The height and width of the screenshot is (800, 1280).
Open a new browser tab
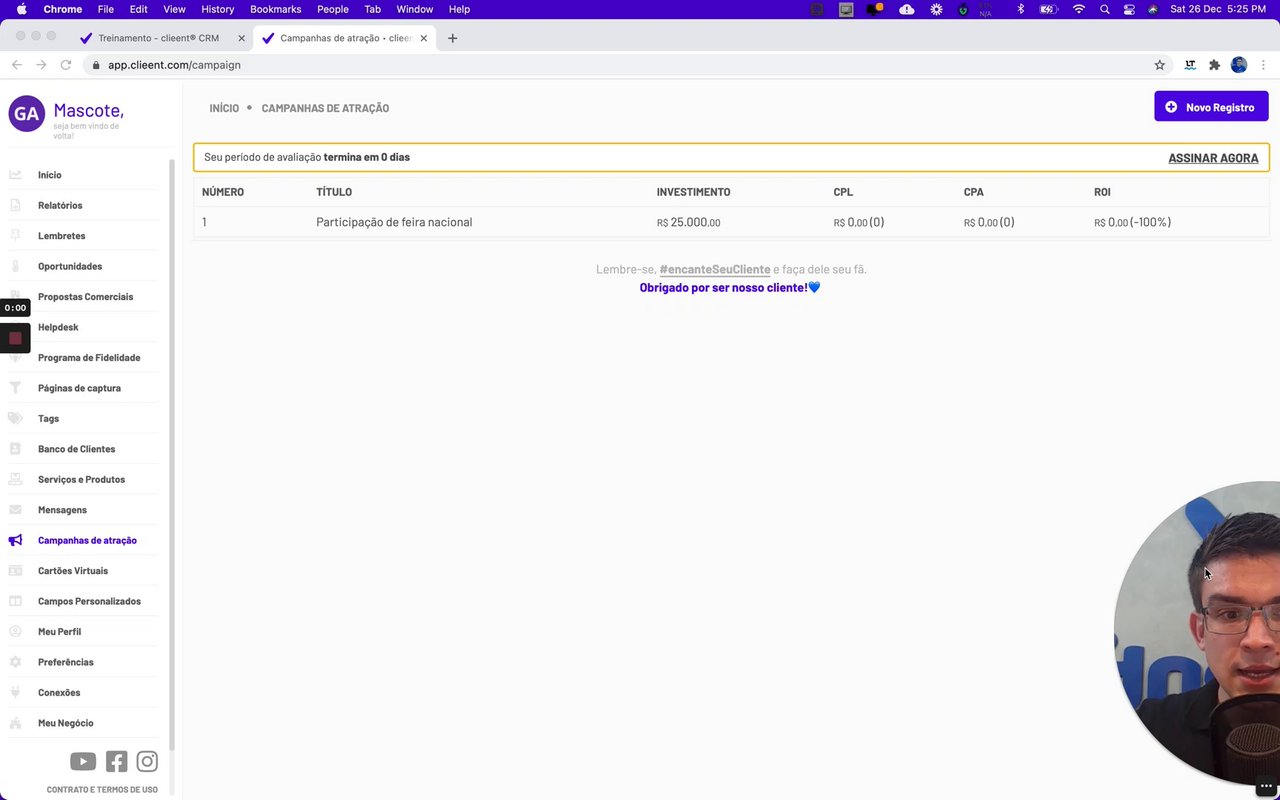[453, 38]
